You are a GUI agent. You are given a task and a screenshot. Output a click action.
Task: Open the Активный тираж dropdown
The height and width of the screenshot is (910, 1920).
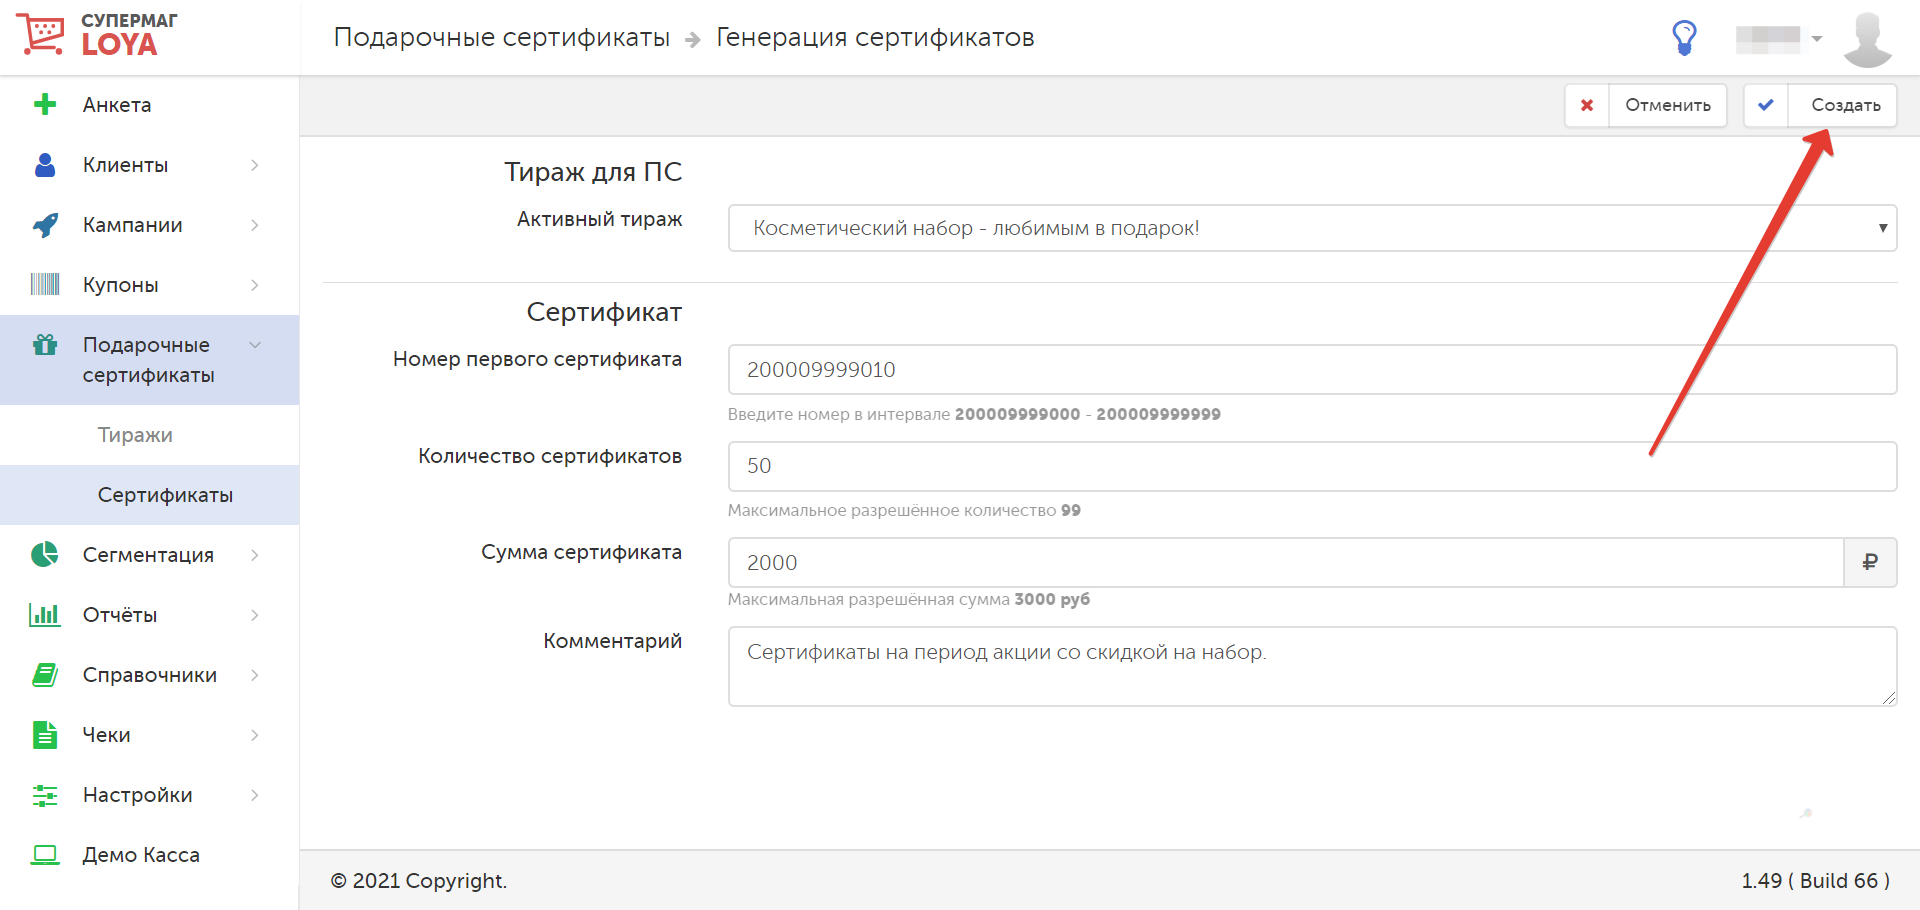click(x=1311, y=228)
